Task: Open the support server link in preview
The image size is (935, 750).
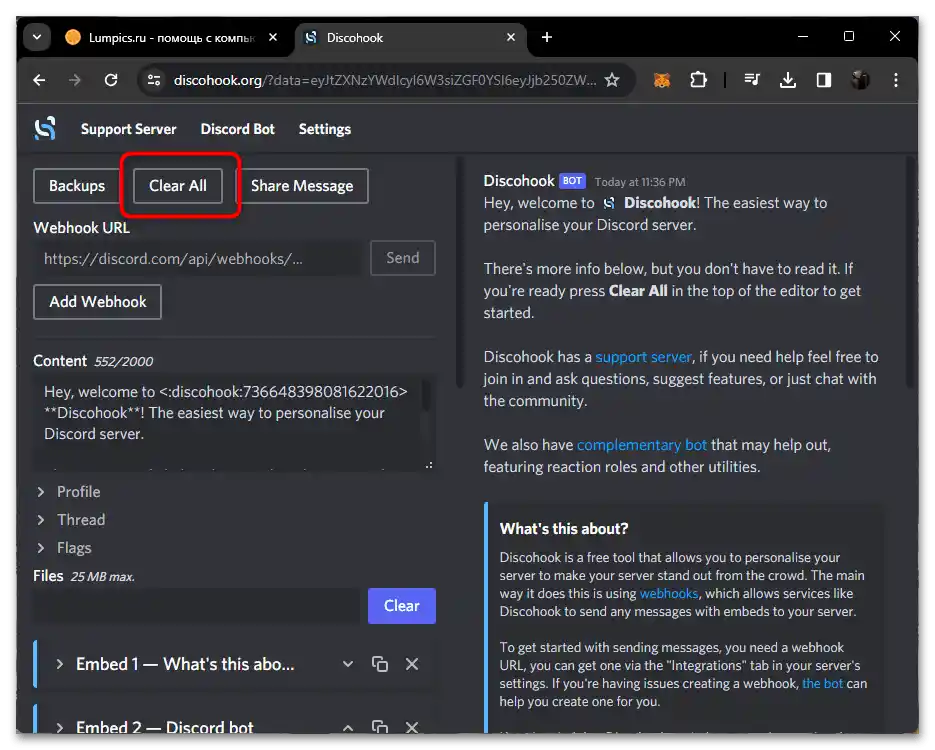Action: pyautogui.click(x=643, y=357)
